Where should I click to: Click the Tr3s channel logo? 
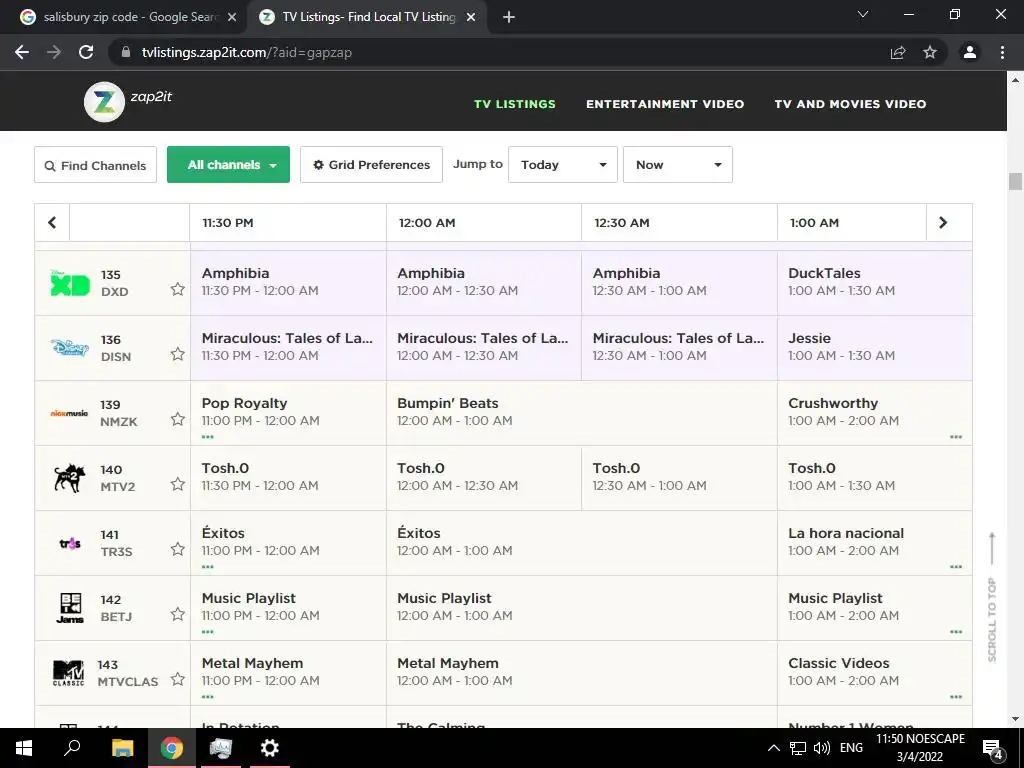(x=70, y=543)
